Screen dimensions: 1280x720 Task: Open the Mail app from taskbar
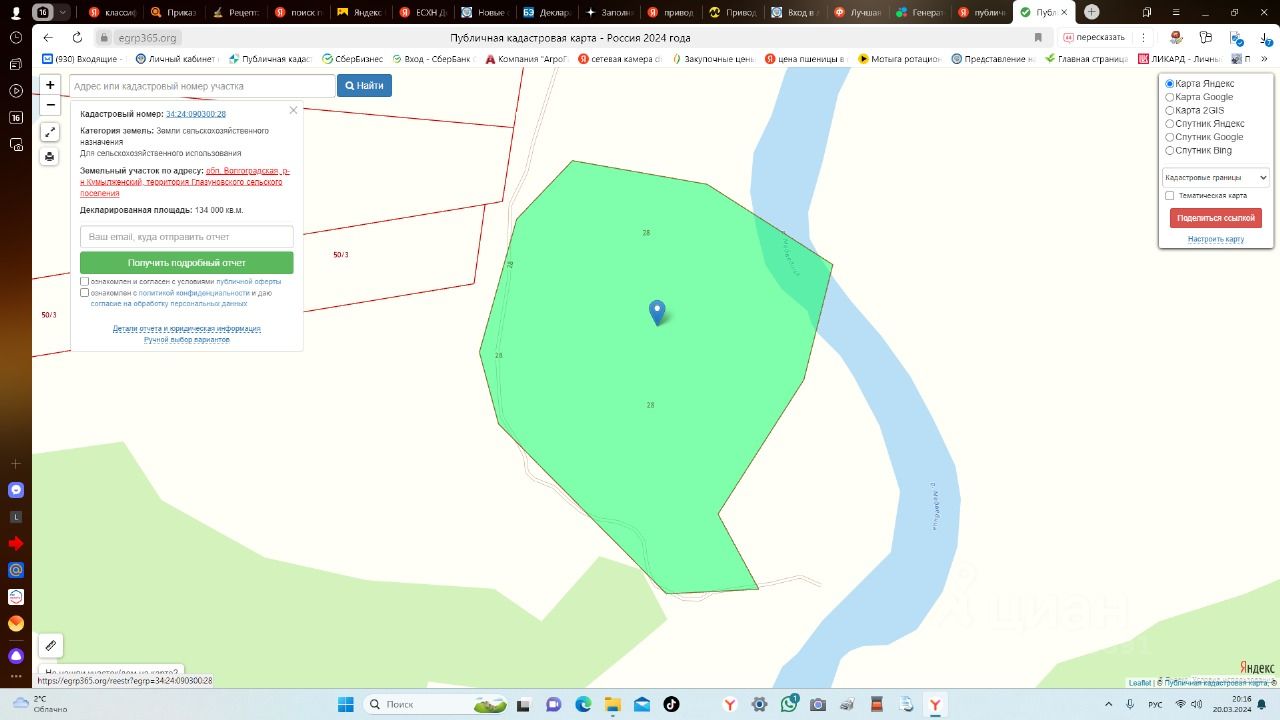point(642,704)
